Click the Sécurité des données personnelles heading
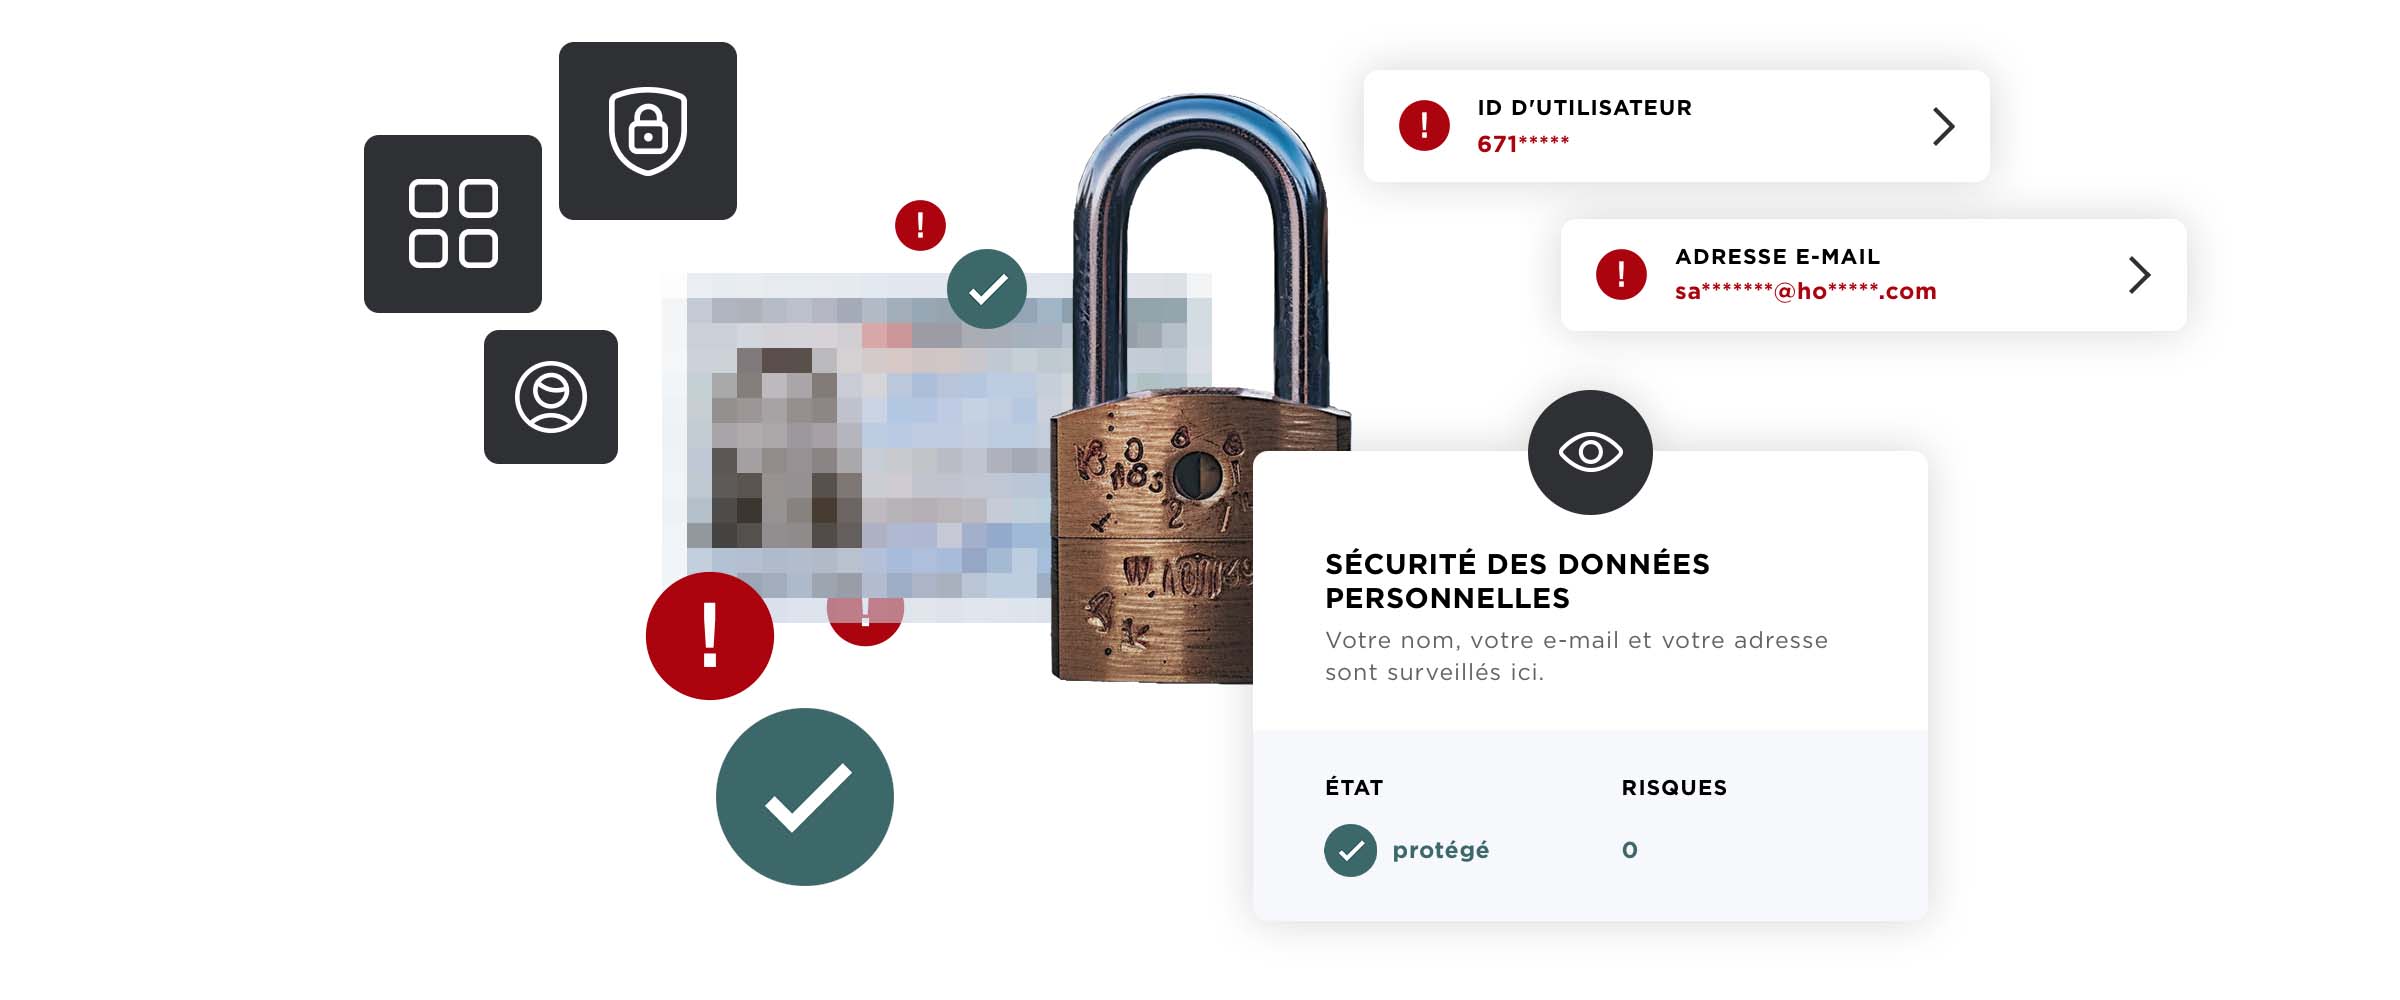The image size is (2400, 1000). [x=1517, y=581]
